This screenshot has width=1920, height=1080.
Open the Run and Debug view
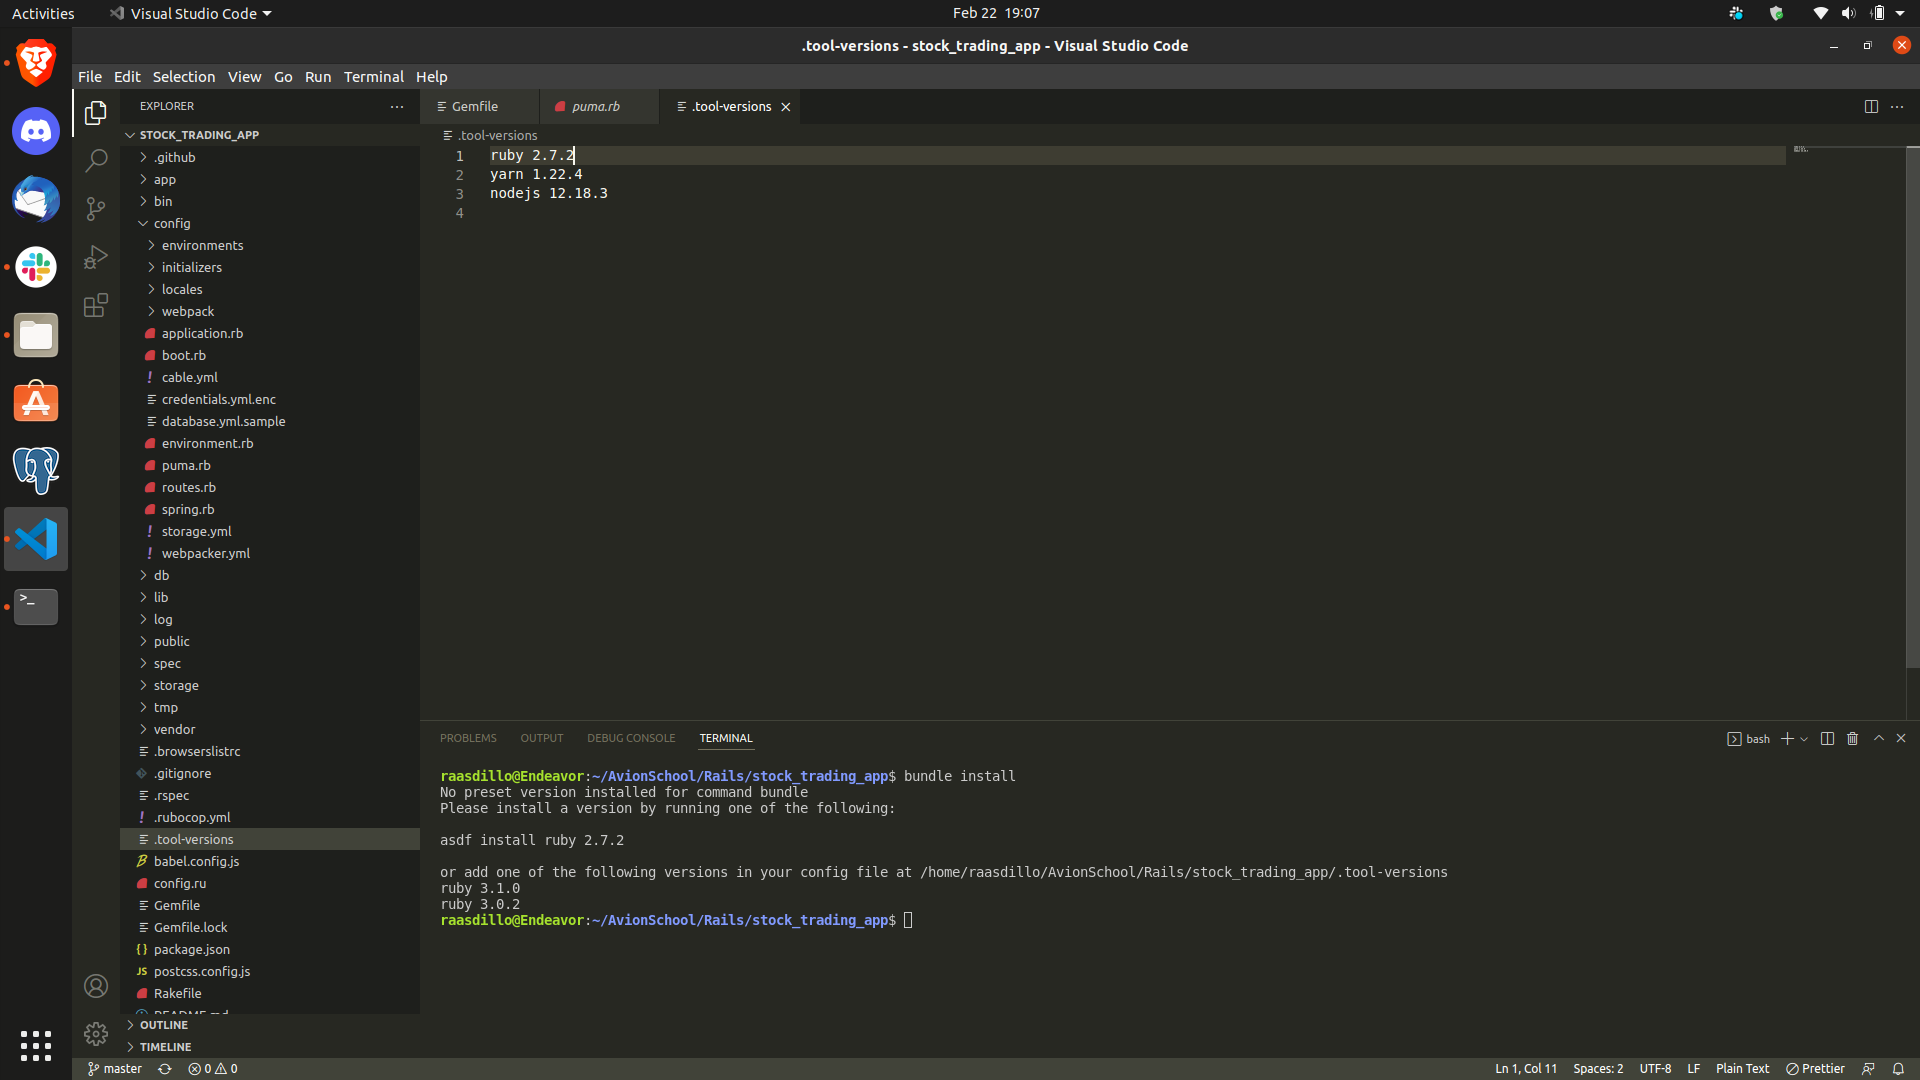(96, 257)
